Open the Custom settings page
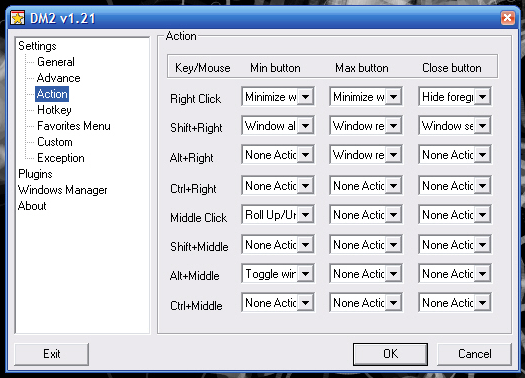Screen dimensions: 525x378 point(55,142)
